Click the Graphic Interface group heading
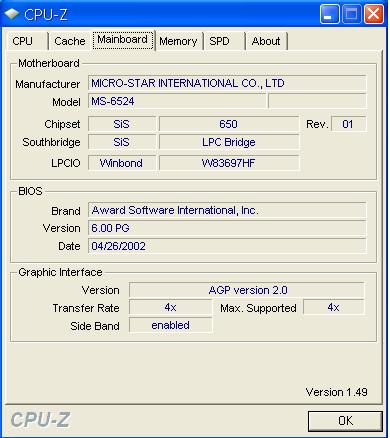 tap(60, 272)
